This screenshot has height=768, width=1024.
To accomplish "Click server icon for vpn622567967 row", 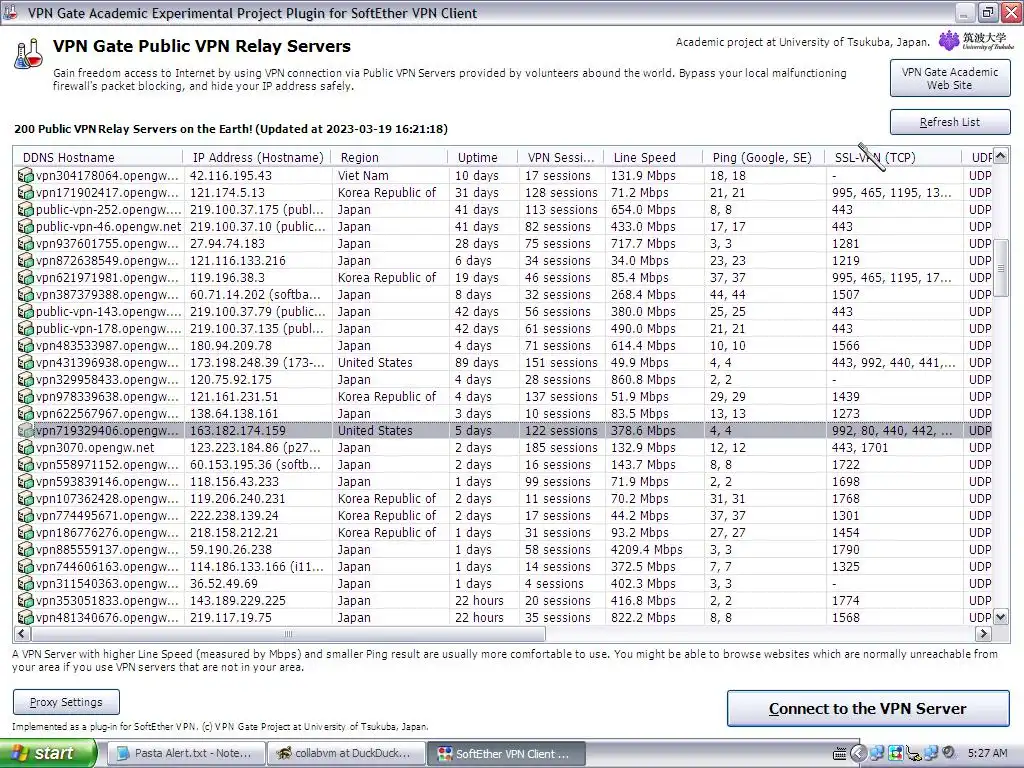I will [25, 413].
